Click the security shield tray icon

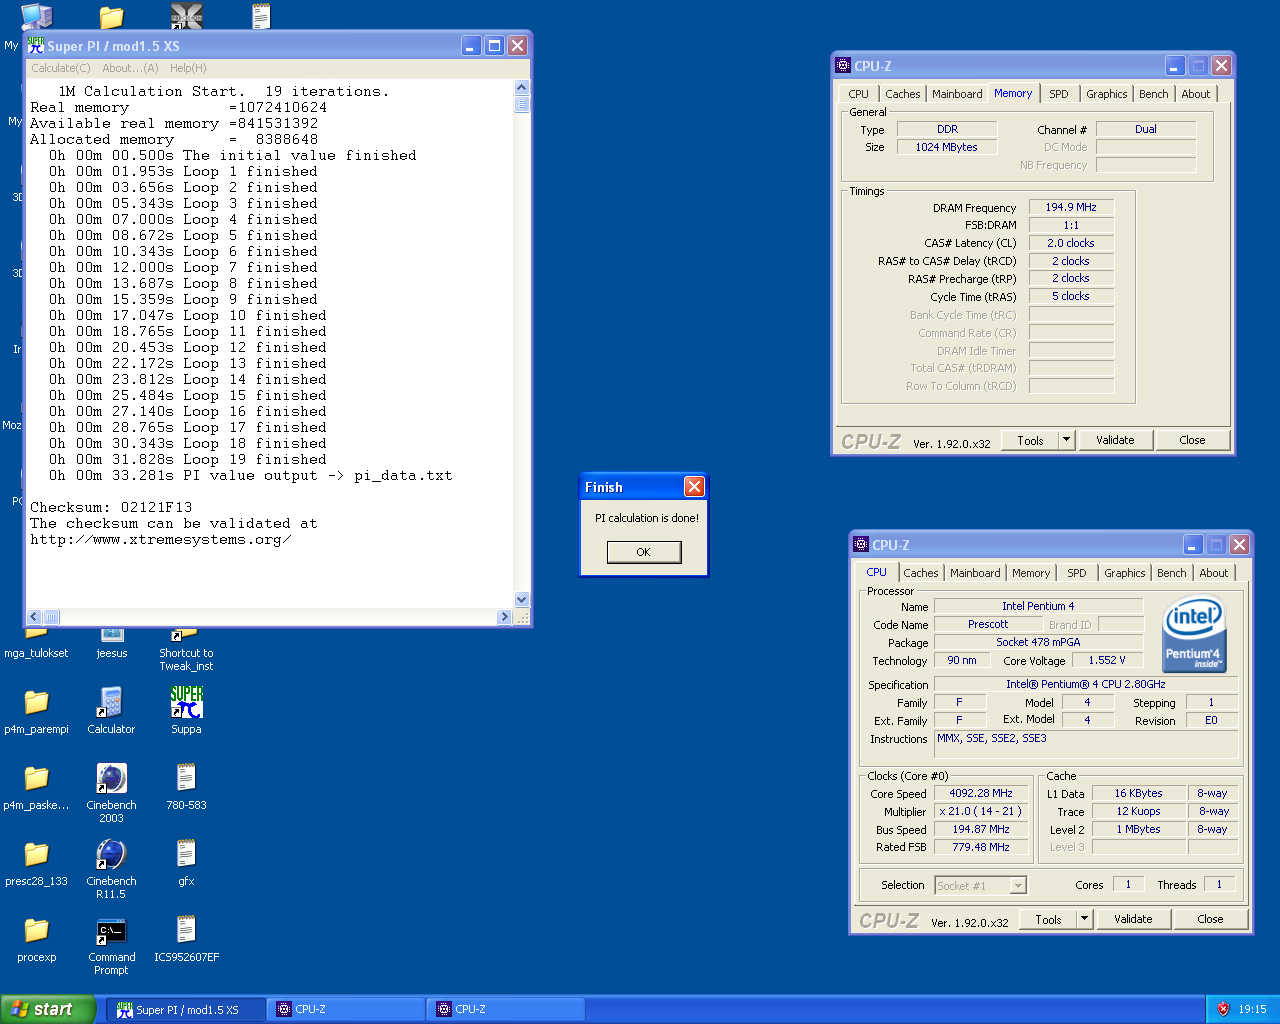point(1223,1009)
